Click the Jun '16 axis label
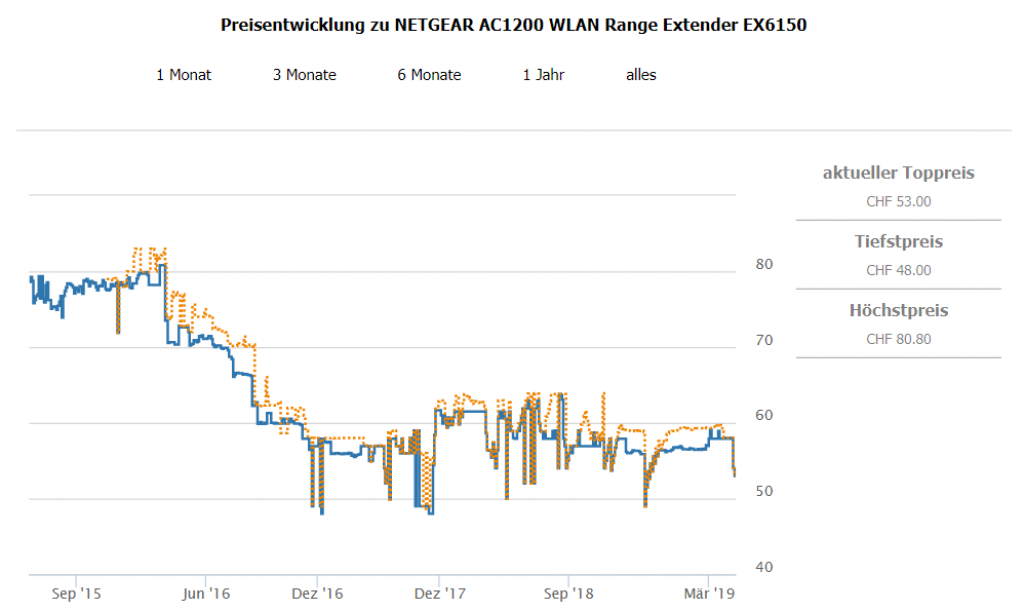 [x=204, y=593]
